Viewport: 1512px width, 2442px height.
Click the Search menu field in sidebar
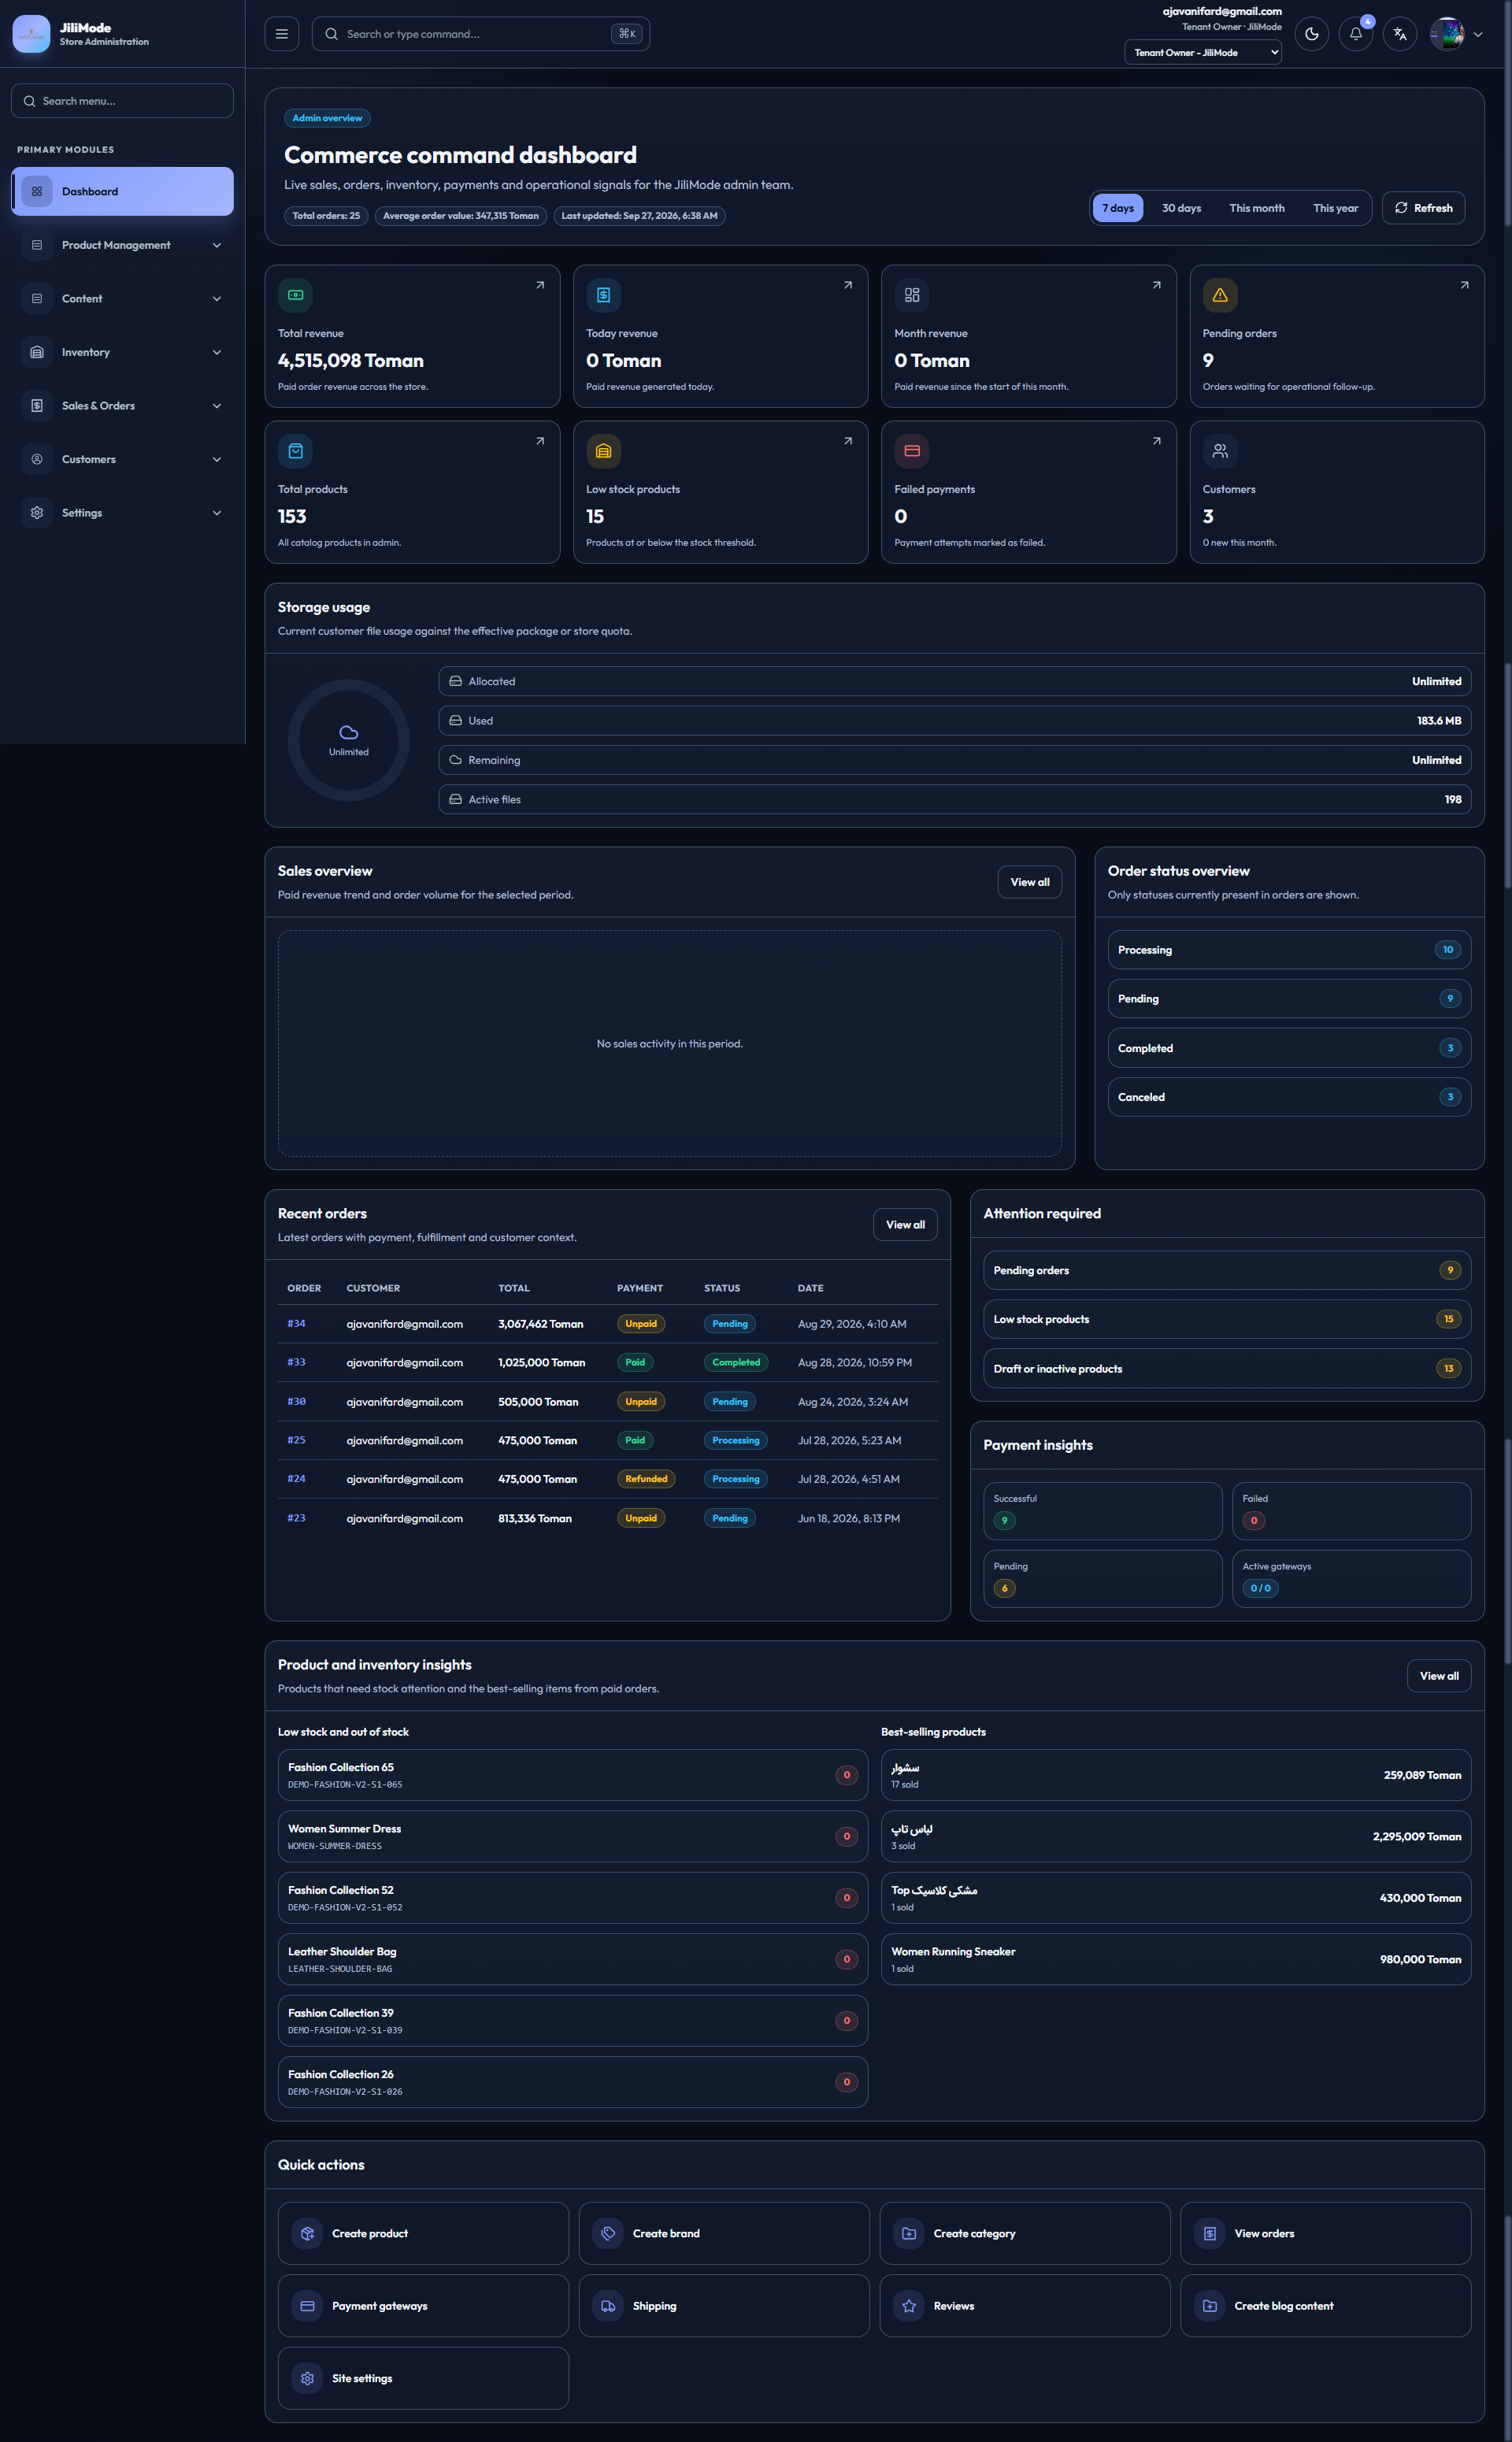tap(122, 101)
